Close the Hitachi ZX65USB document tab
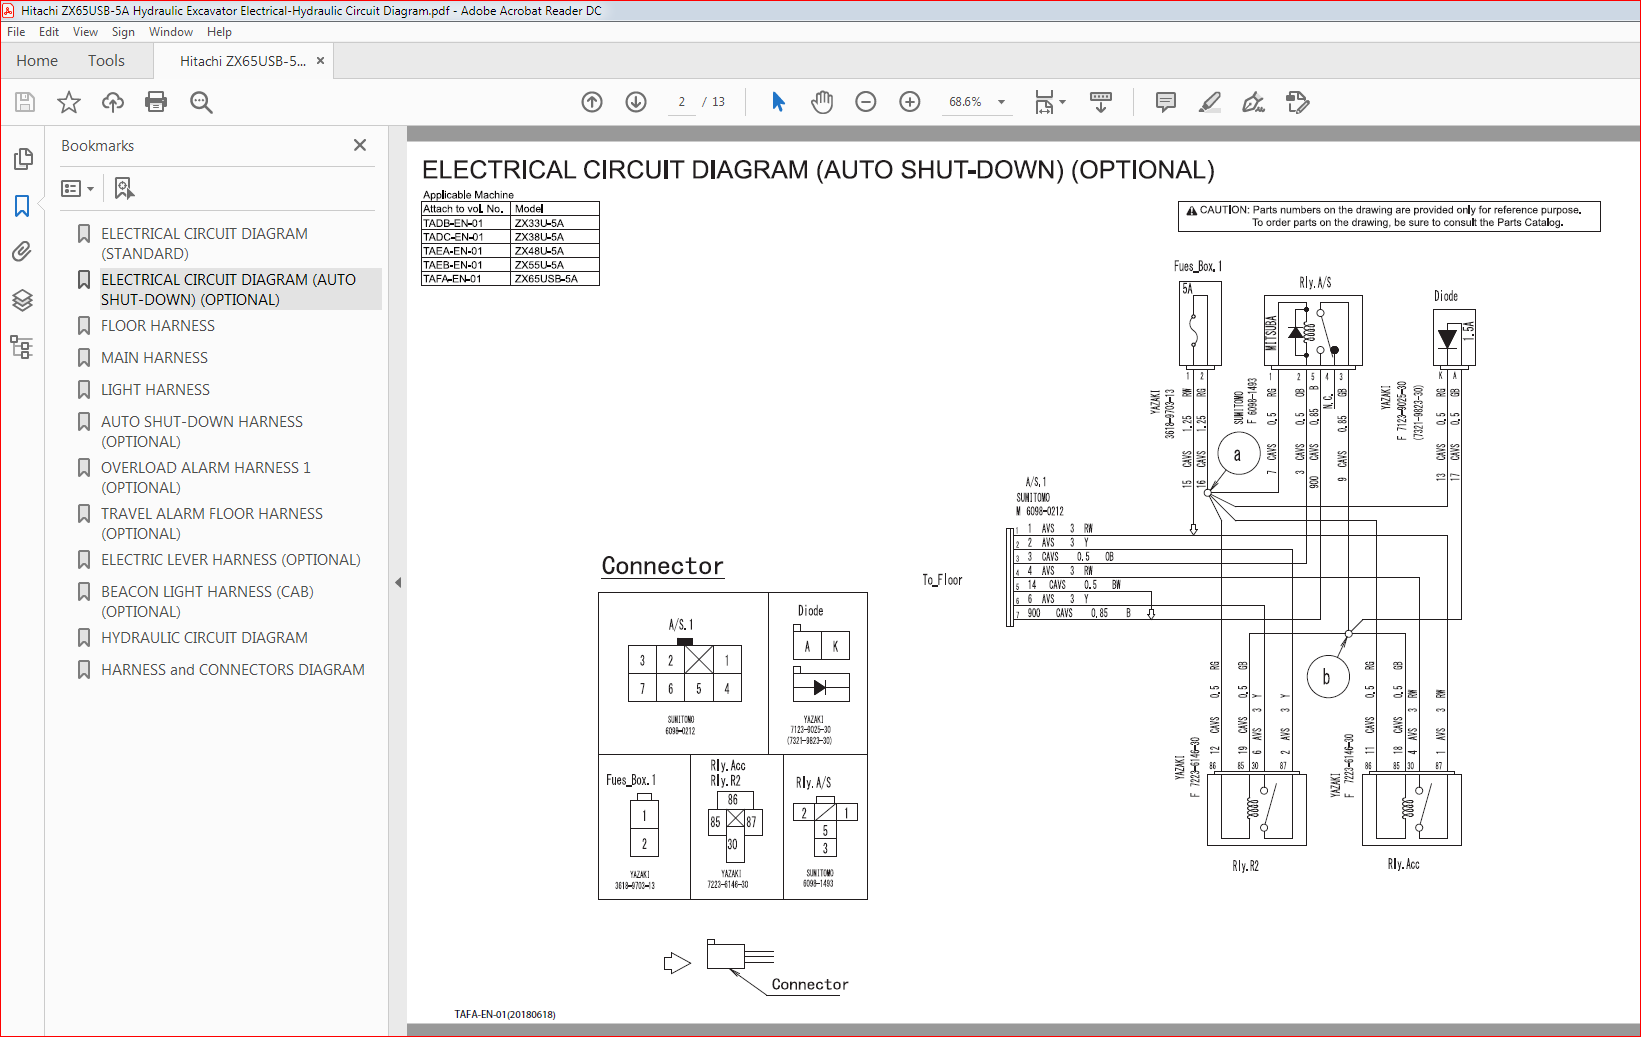Image resolution: width=1641 pixels, height=1037 pixels. click(320, 61)
